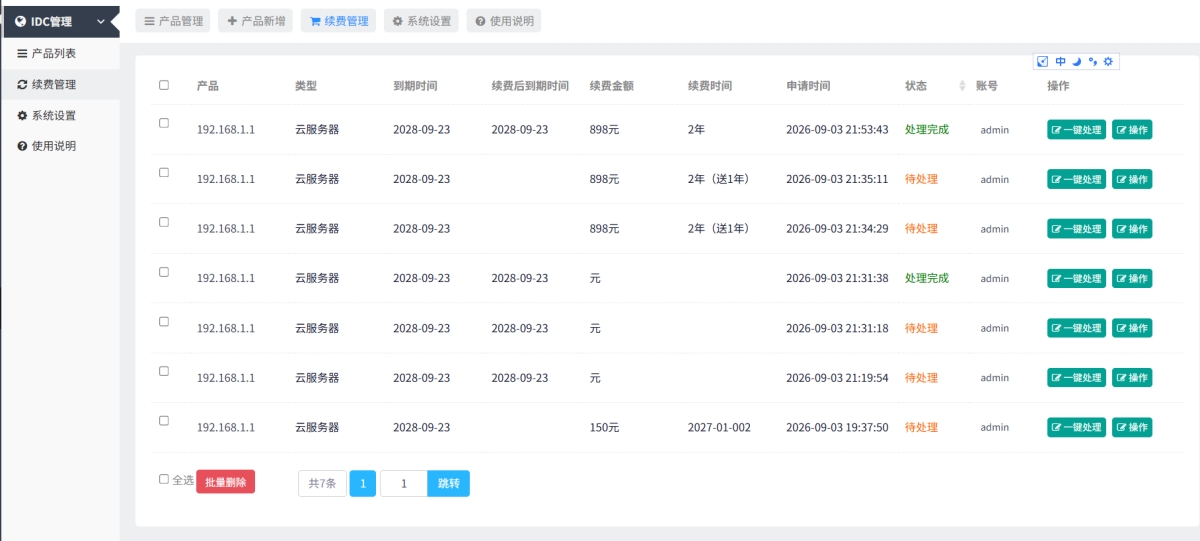Click the globe icon beside IDC管理
The height and width of the screenshot is (541, 1200).
[x=20, y=21]
